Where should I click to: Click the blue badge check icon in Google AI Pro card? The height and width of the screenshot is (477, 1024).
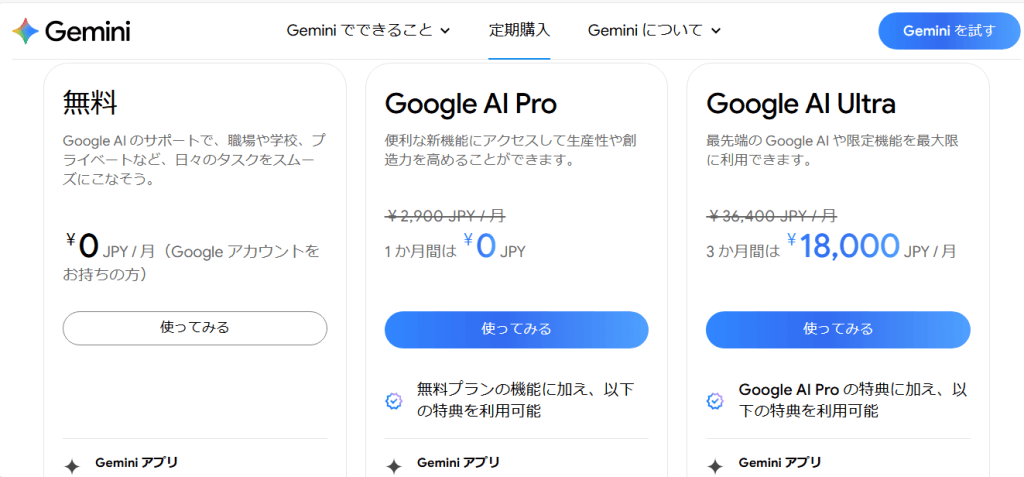(x=394, y=401)
